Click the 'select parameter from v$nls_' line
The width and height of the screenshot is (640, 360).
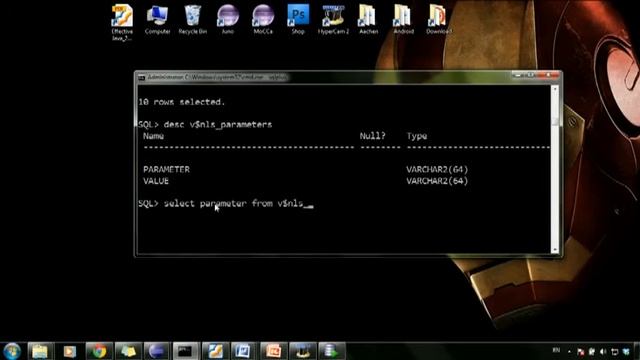click(x=226, y=204)
